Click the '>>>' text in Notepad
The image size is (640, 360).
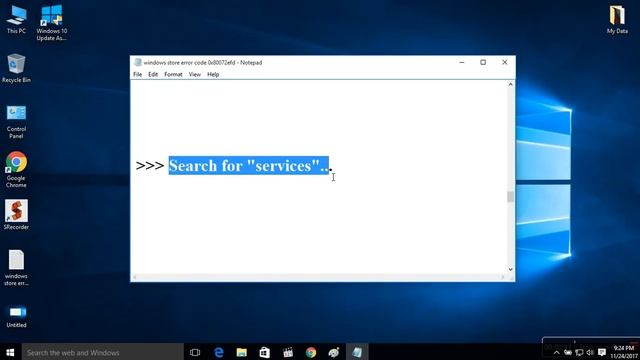tap(150, 166)
